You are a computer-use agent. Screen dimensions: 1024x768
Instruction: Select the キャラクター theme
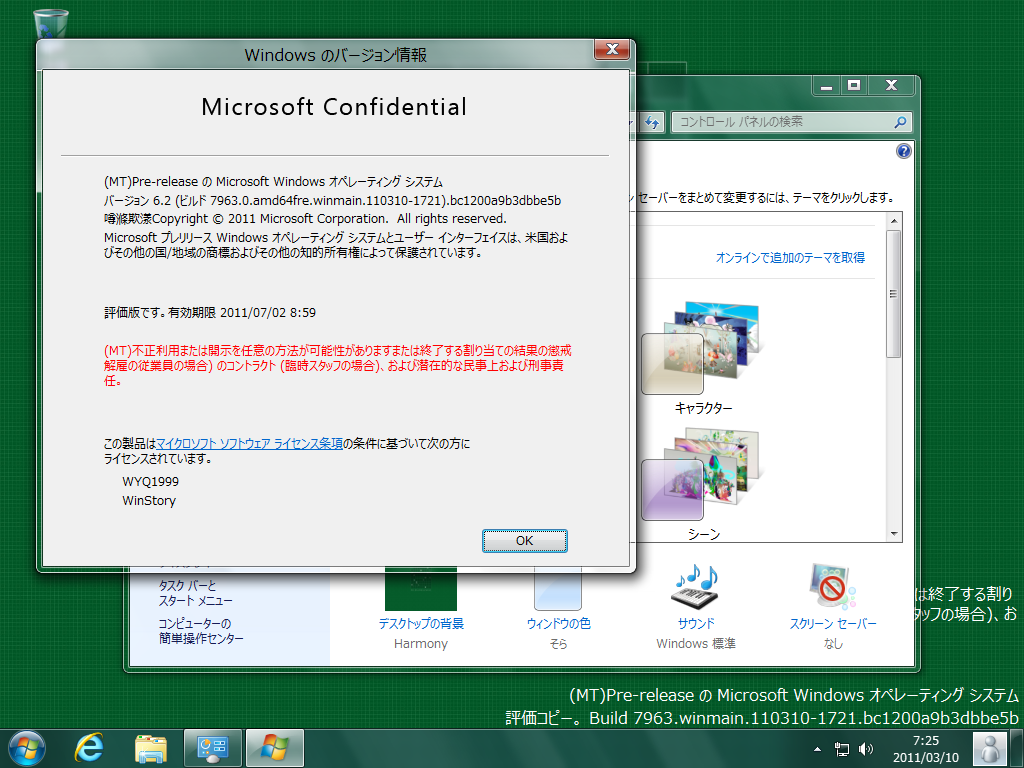click(702, 358)
